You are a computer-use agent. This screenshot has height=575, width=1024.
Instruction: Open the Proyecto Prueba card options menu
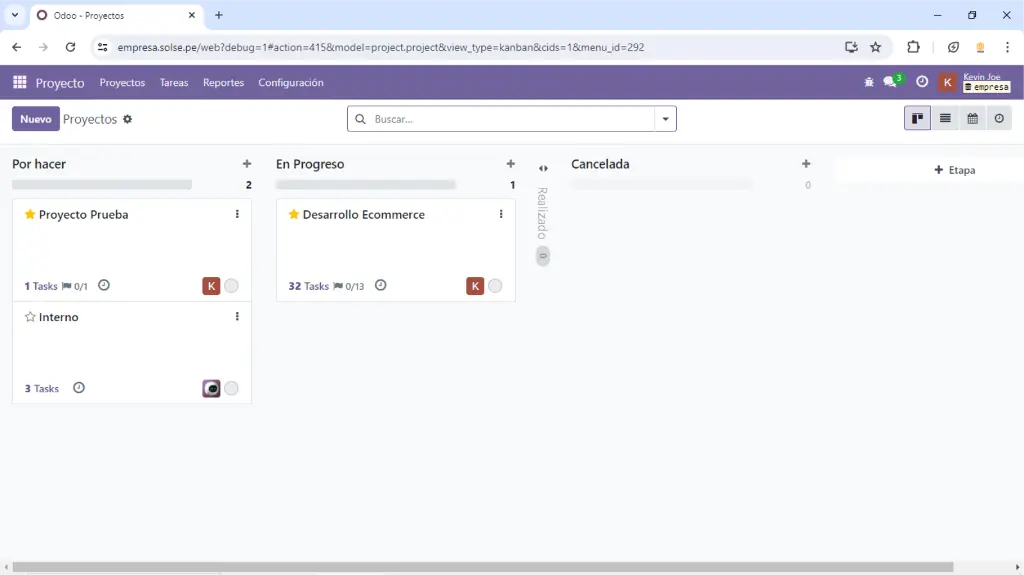pos(237,215)
